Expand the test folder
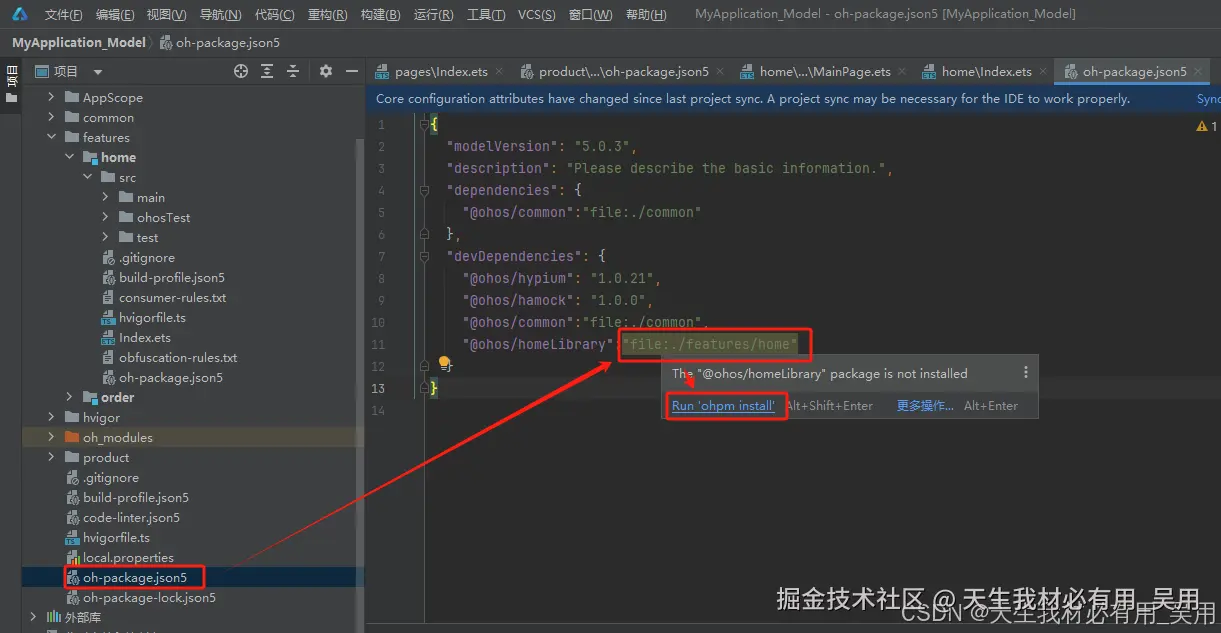 106,238
